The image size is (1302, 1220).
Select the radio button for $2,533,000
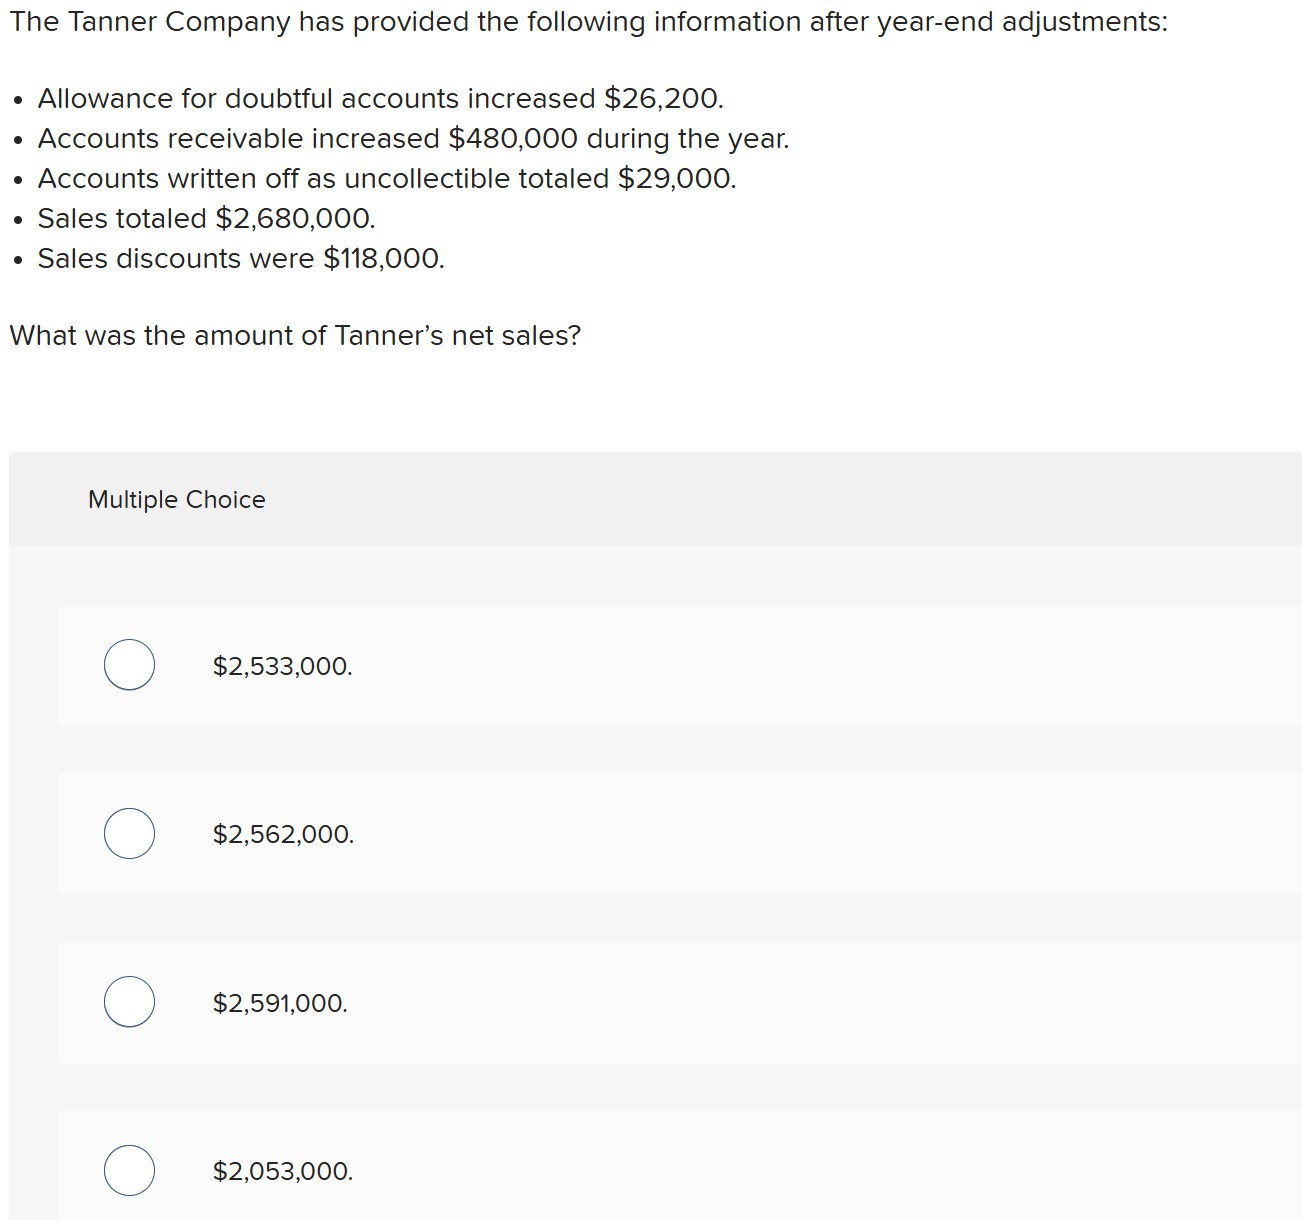(128, 665)
